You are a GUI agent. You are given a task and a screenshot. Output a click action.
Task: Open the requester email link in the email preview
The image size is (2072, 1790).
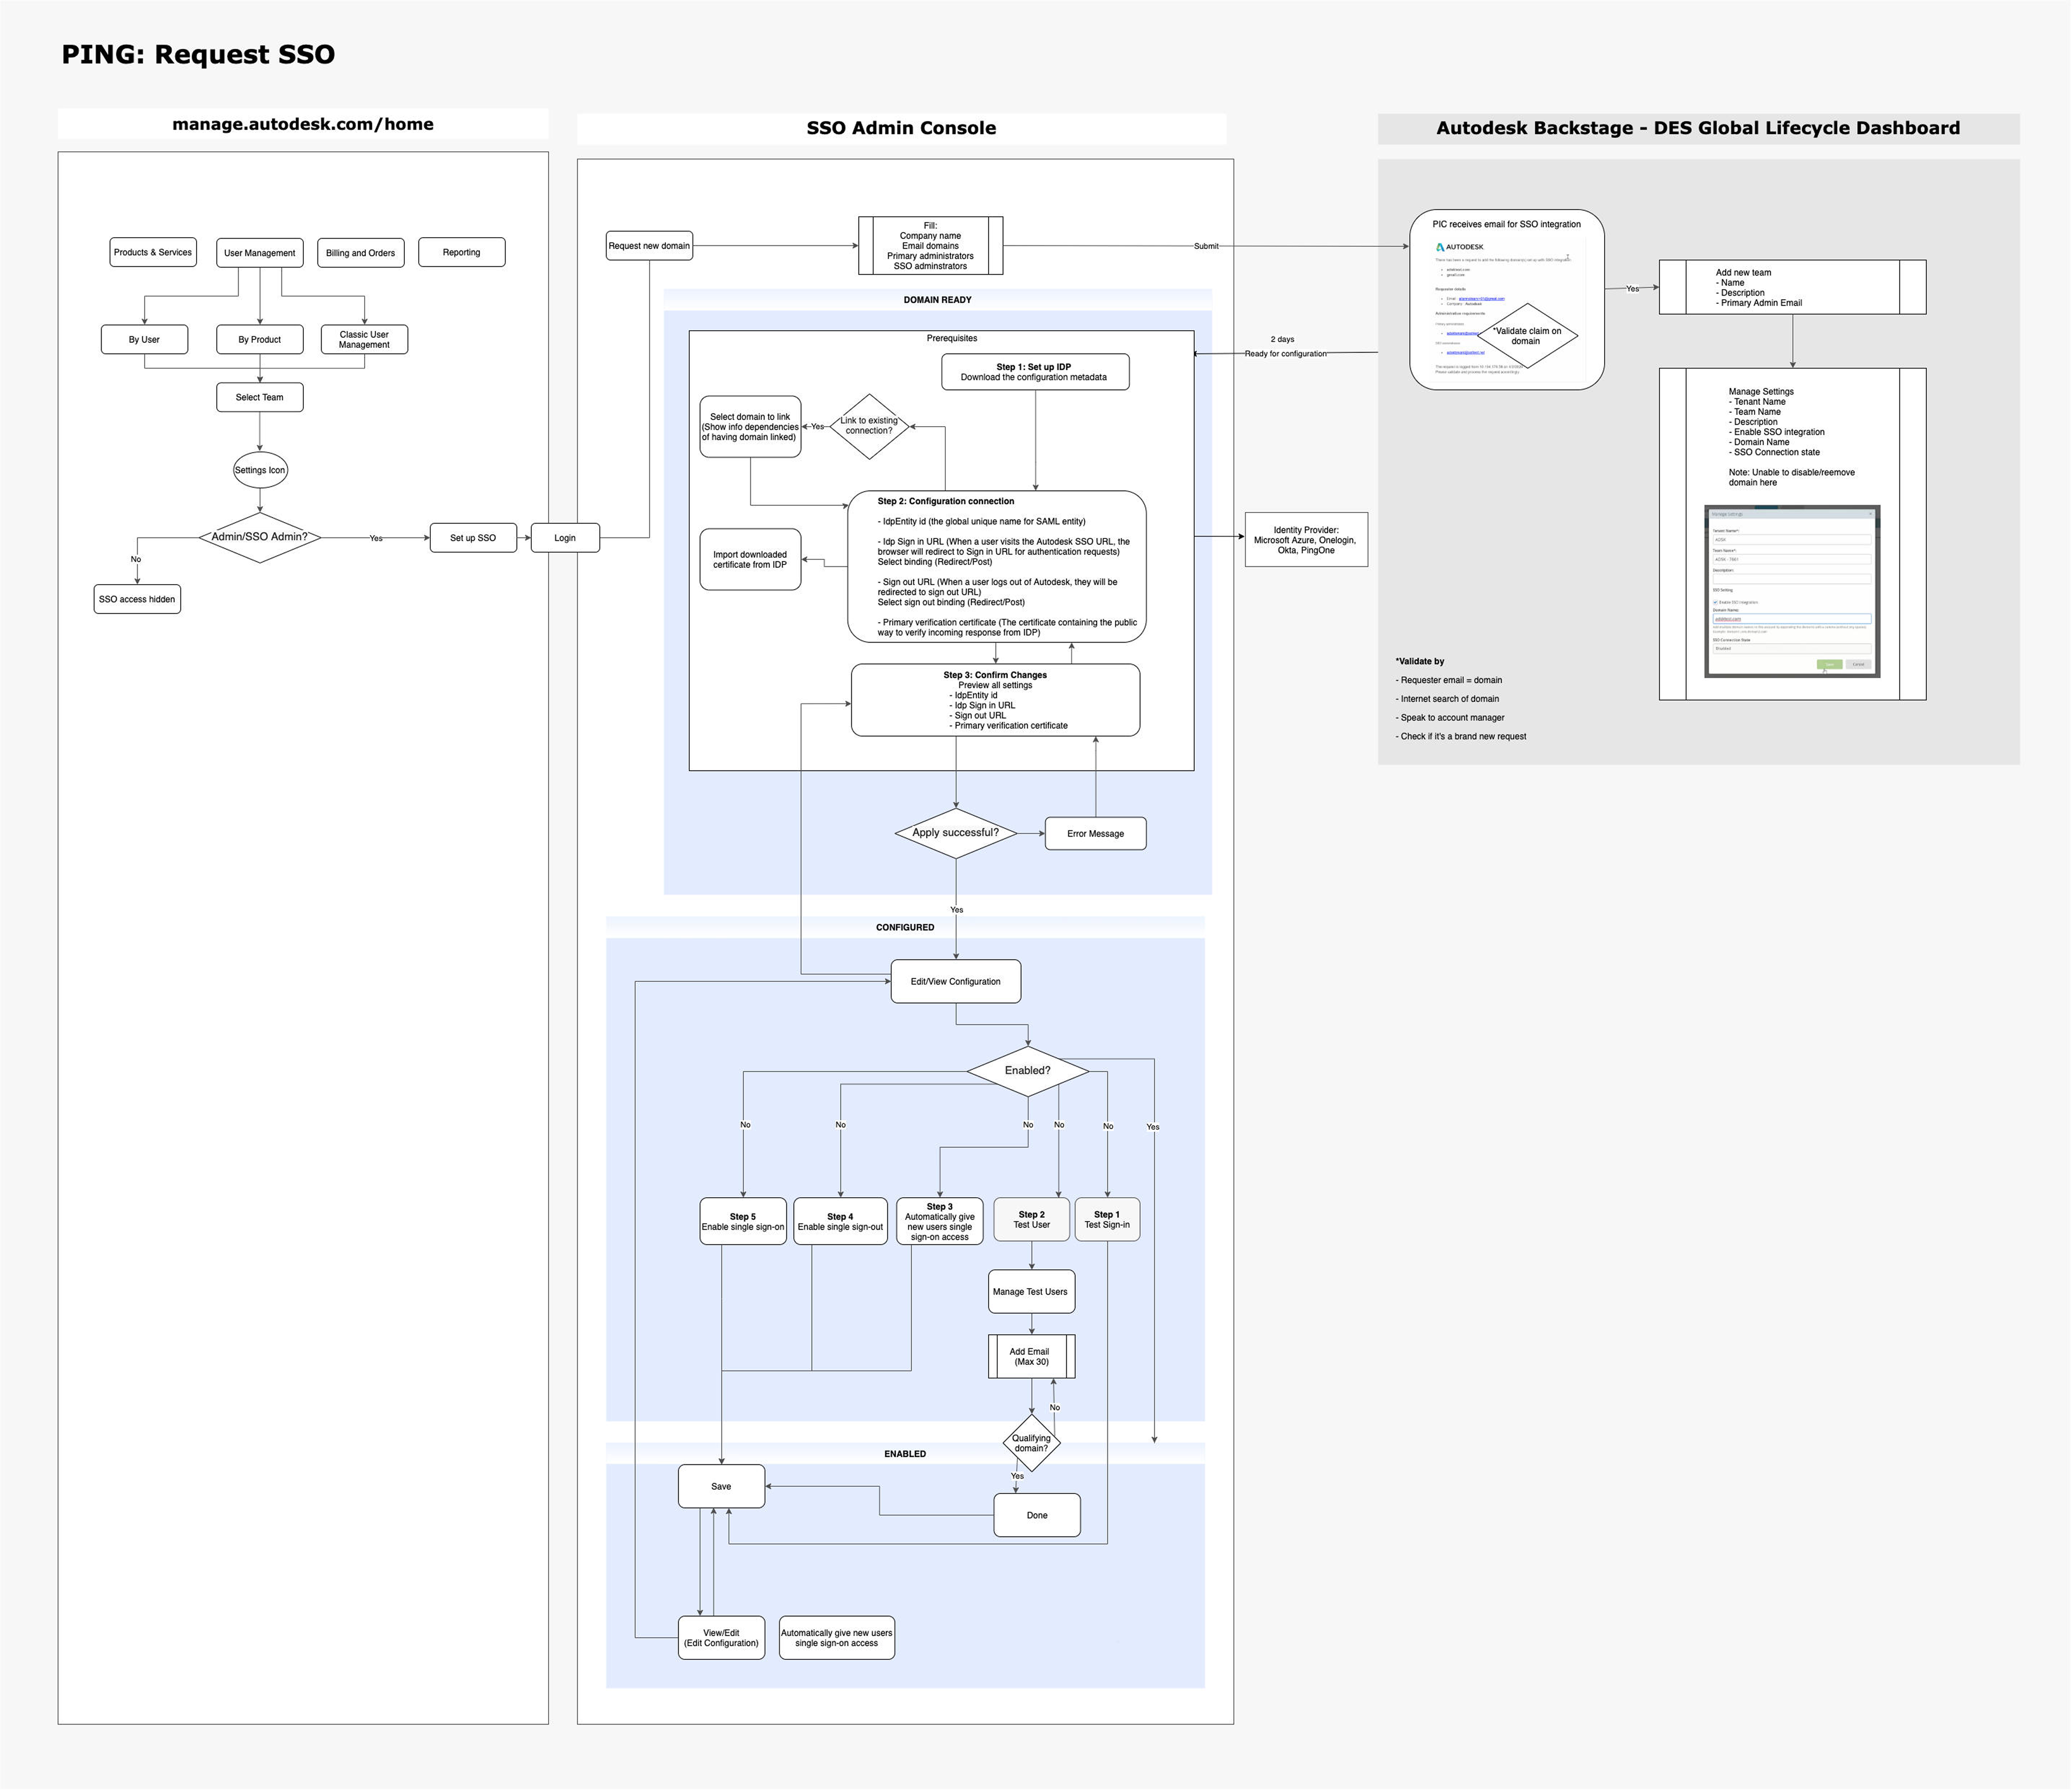pos(1482,299)
